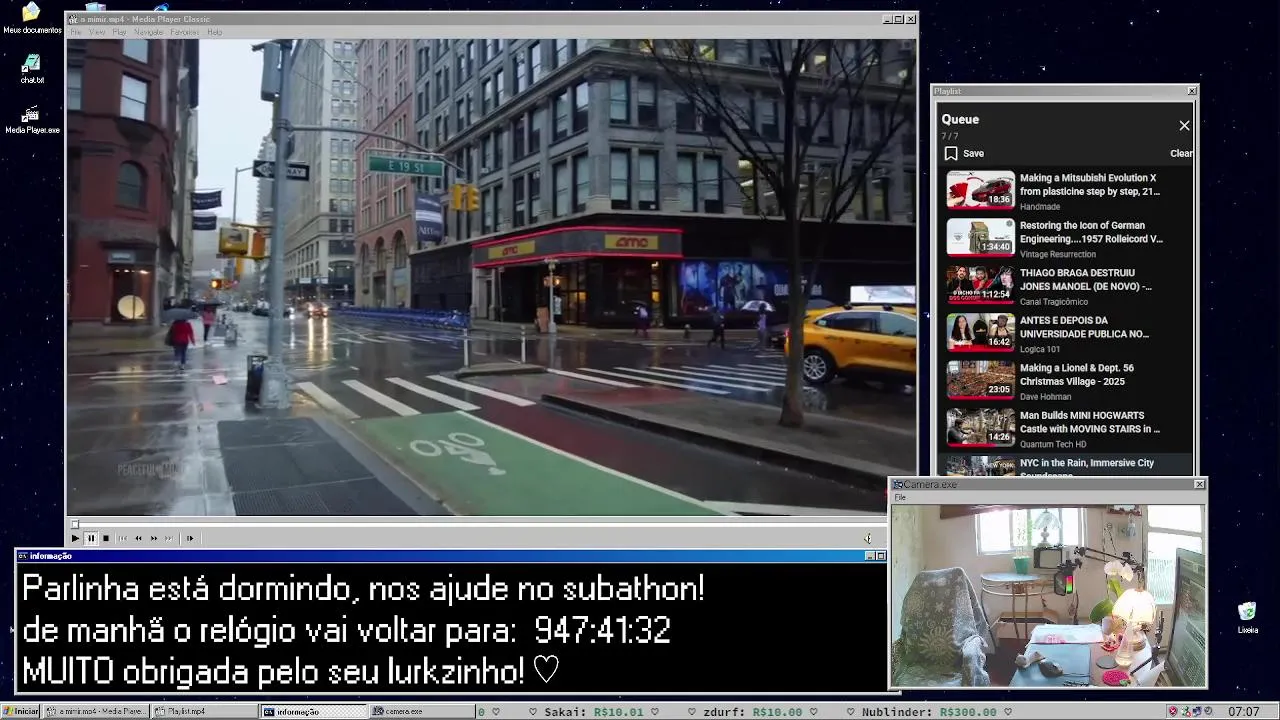Click the Play button in Media Player Classic
This screenshot has height=720, width=1280.
pos(75,538)
